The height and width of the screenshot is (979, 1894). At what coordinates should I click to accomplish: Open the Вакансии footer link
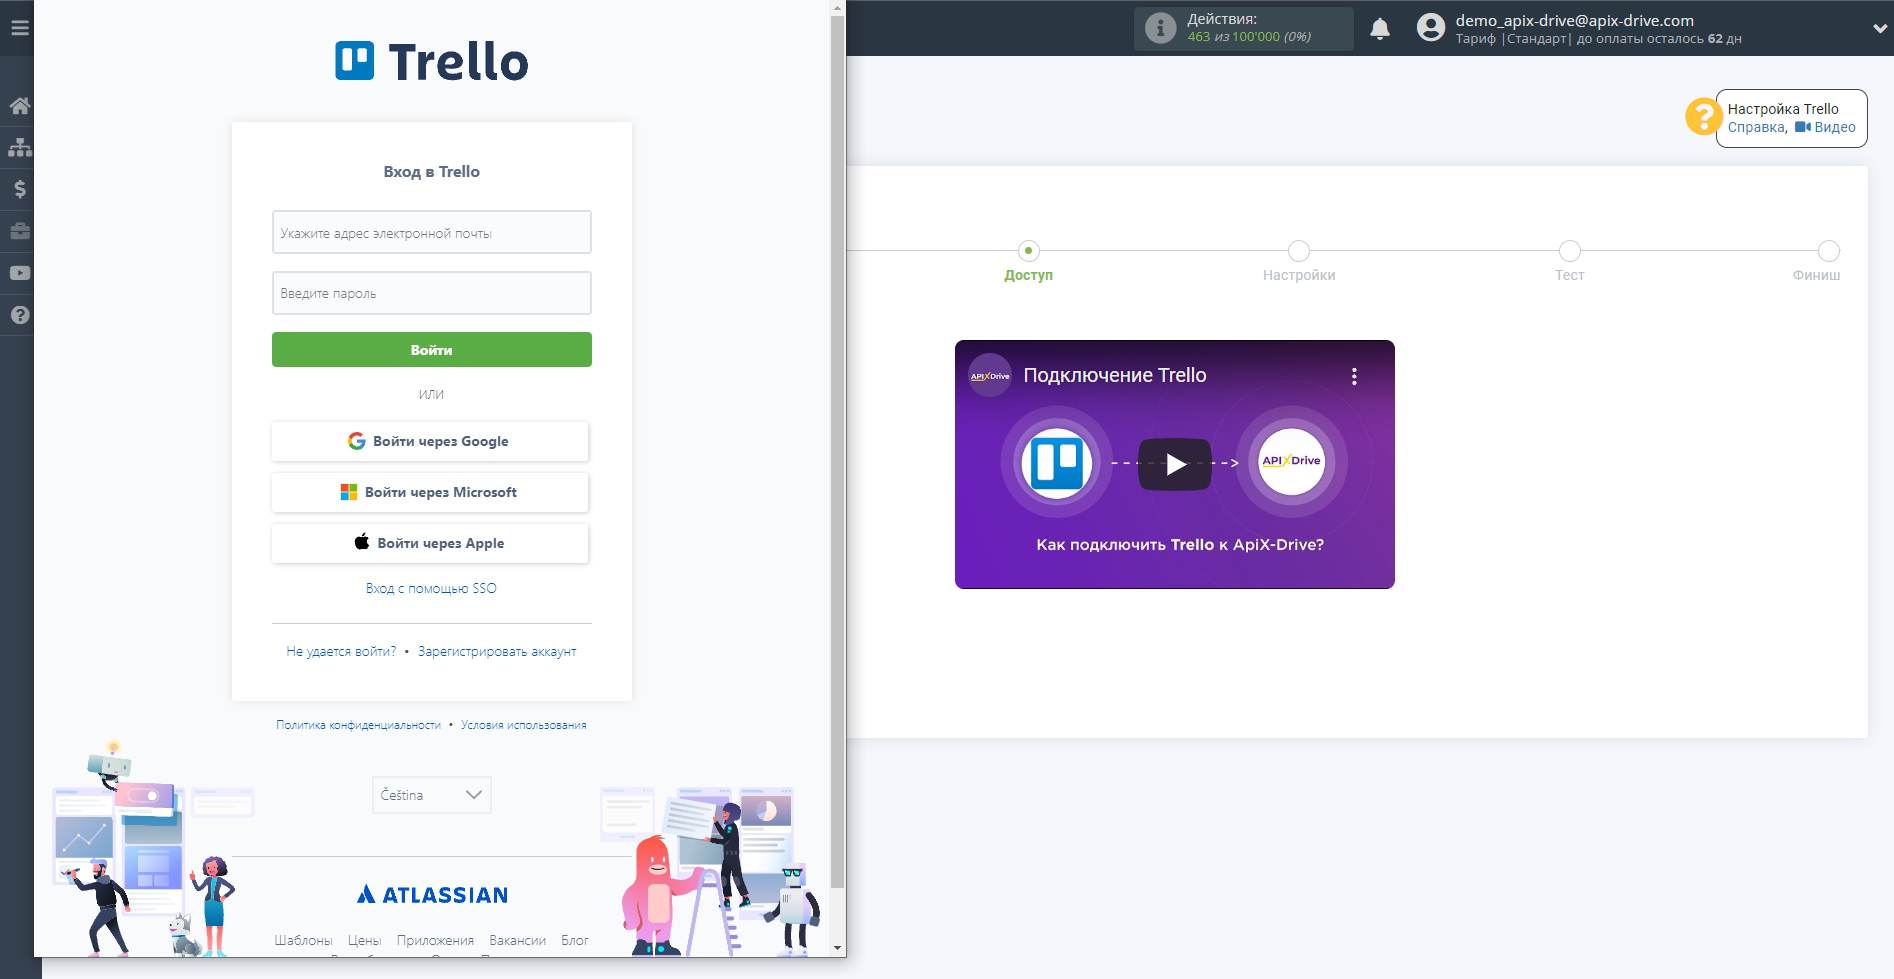517,940
